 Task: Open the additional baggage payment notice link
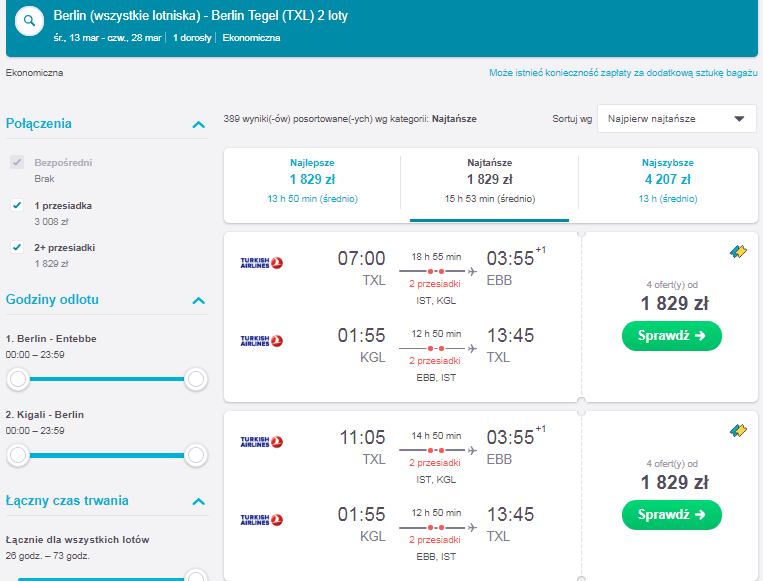pos(623,73)
